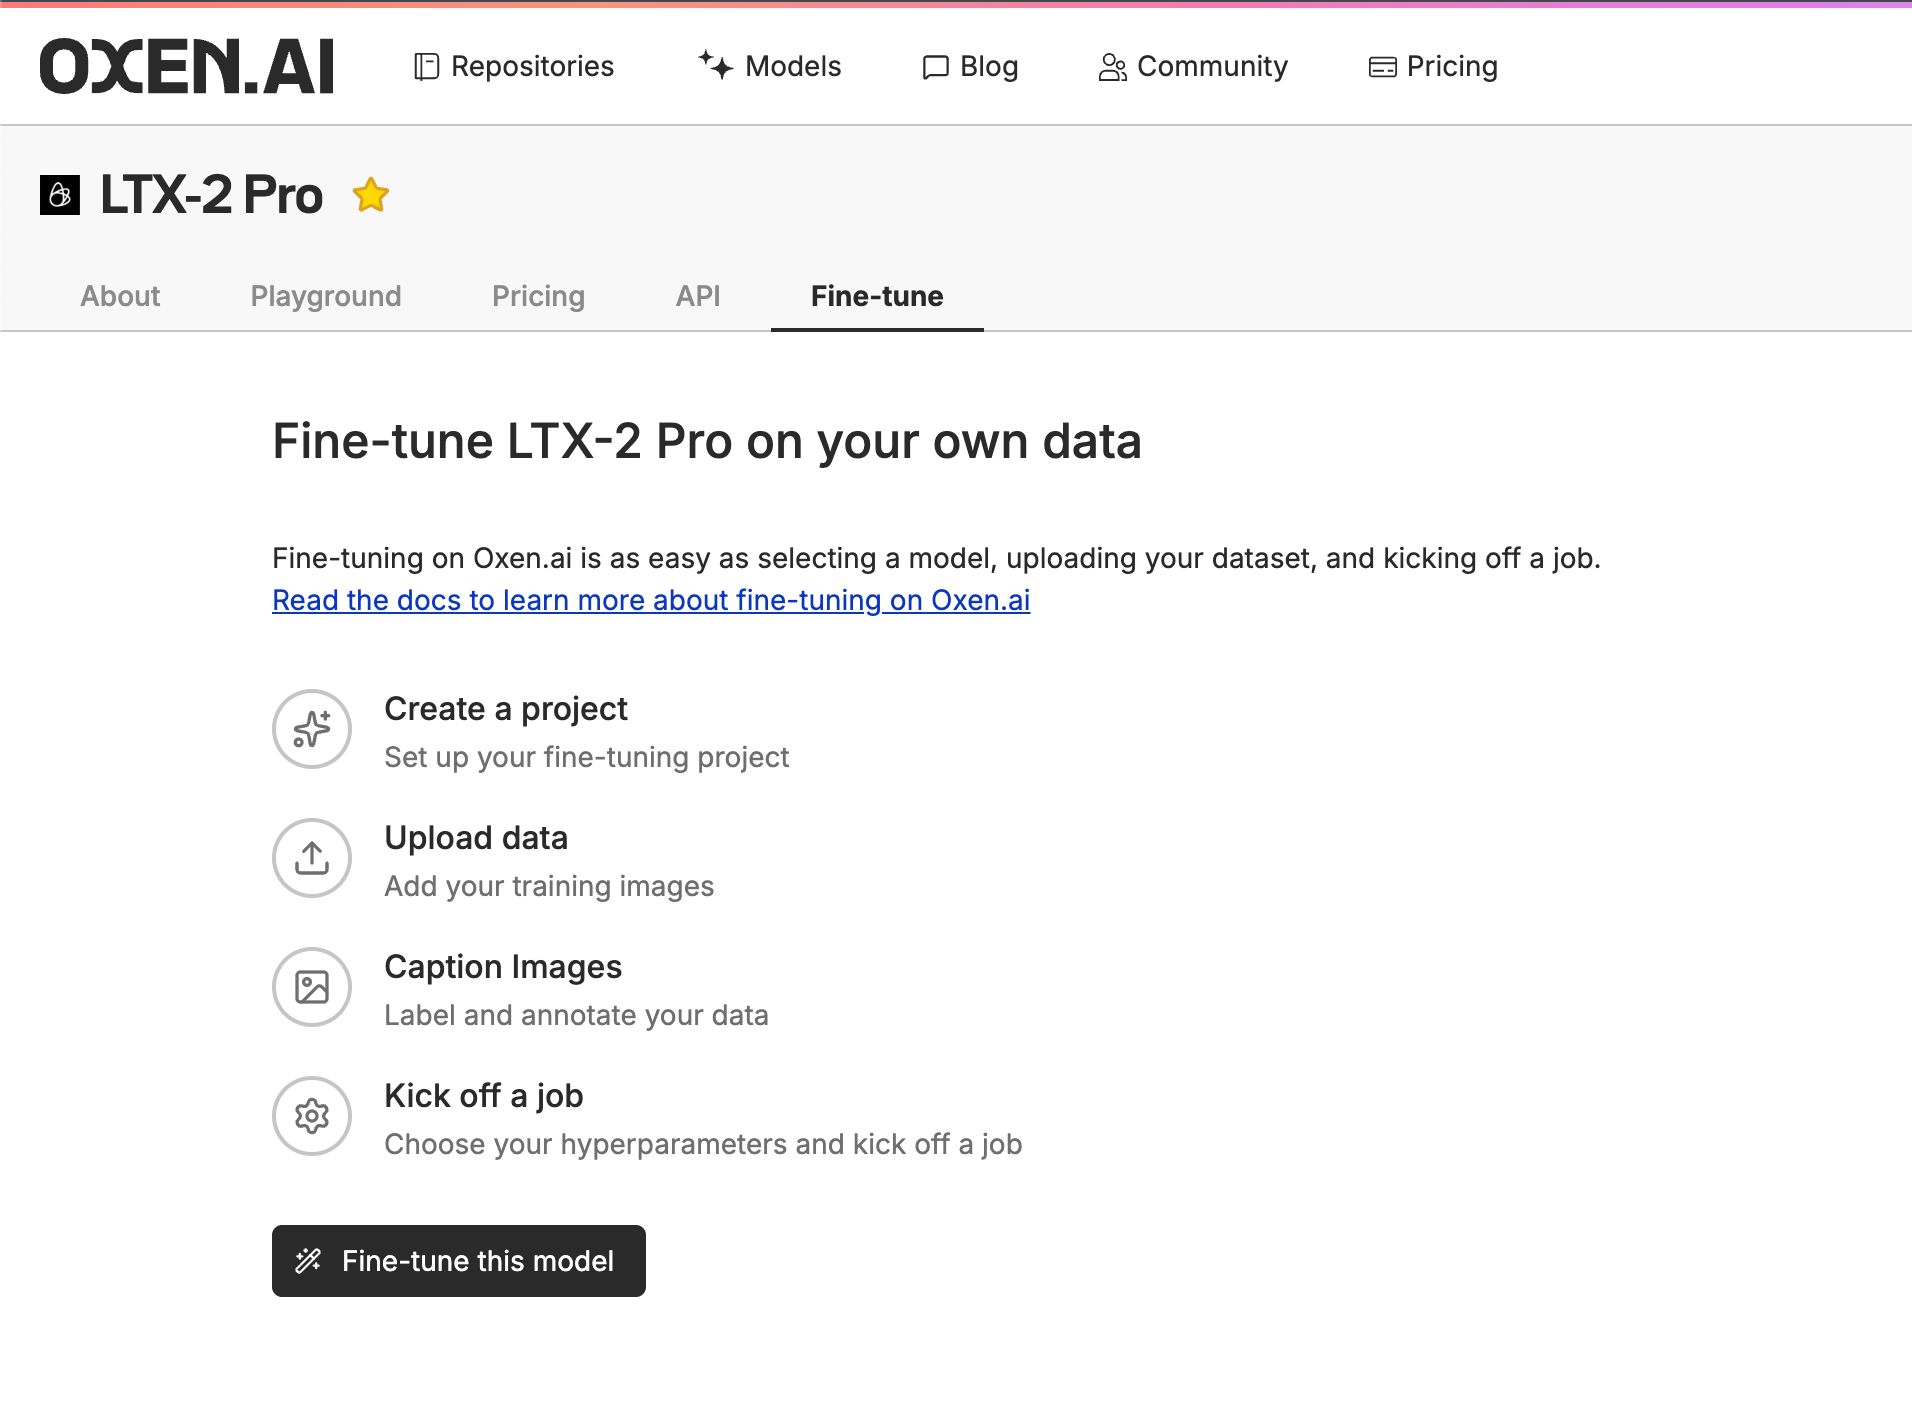Click the Oxen.ai logo
This screenshot has width=1912, height=1412.
tap(187, 67)
